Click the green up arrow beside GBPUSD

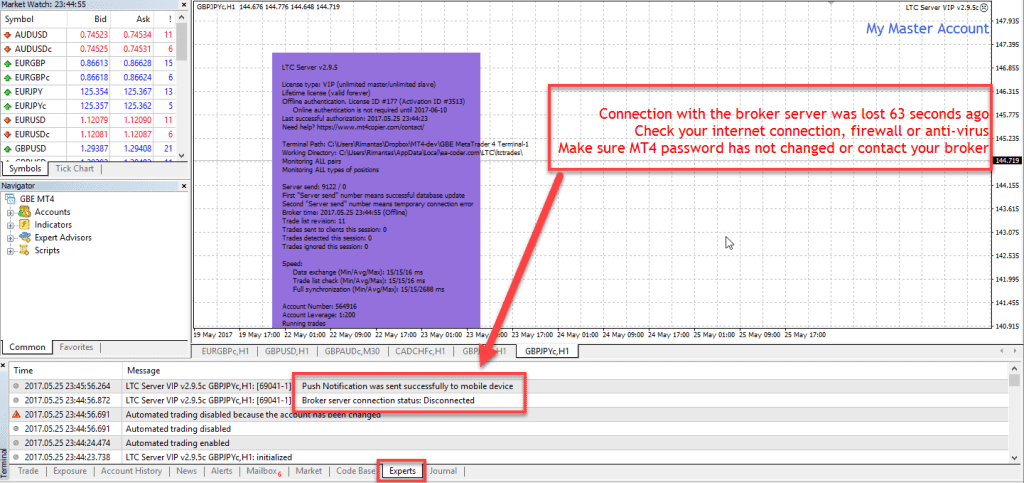tap(7, 148)
